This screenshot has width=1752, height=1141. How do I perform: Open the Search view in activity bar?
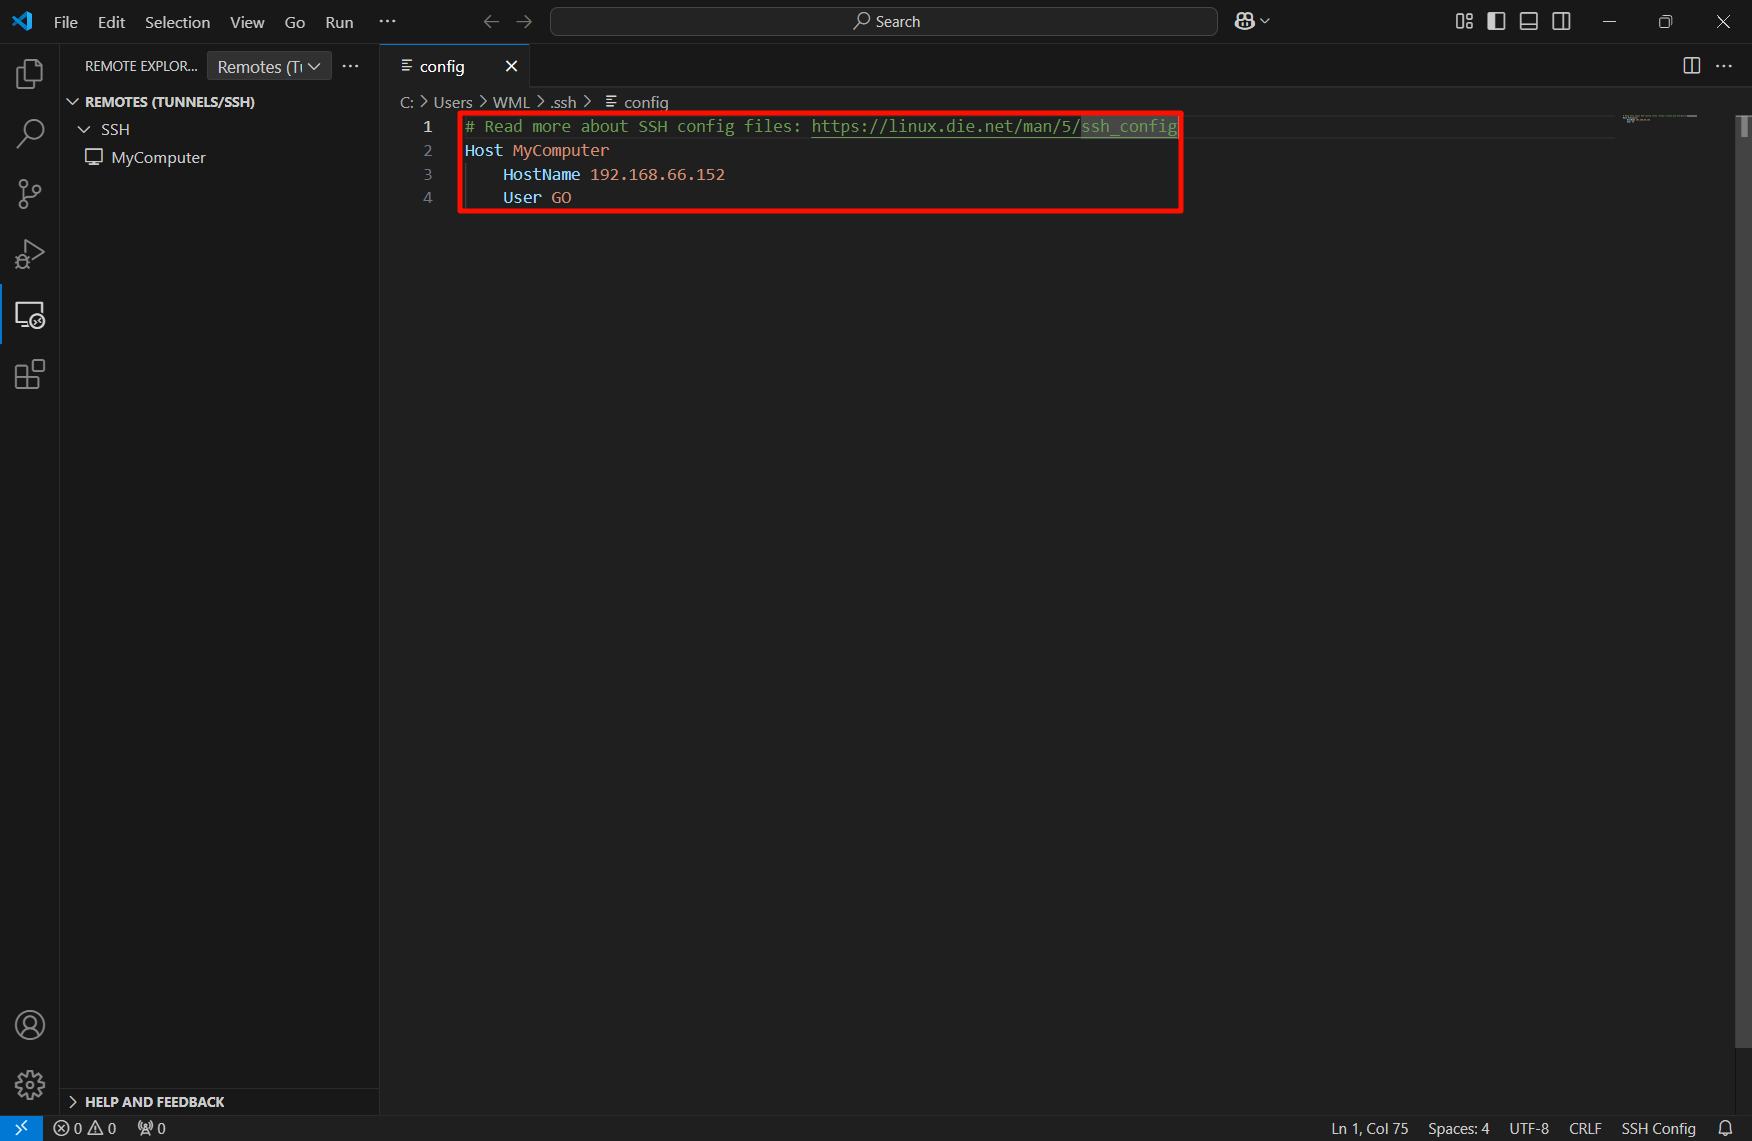pos(30,133)
